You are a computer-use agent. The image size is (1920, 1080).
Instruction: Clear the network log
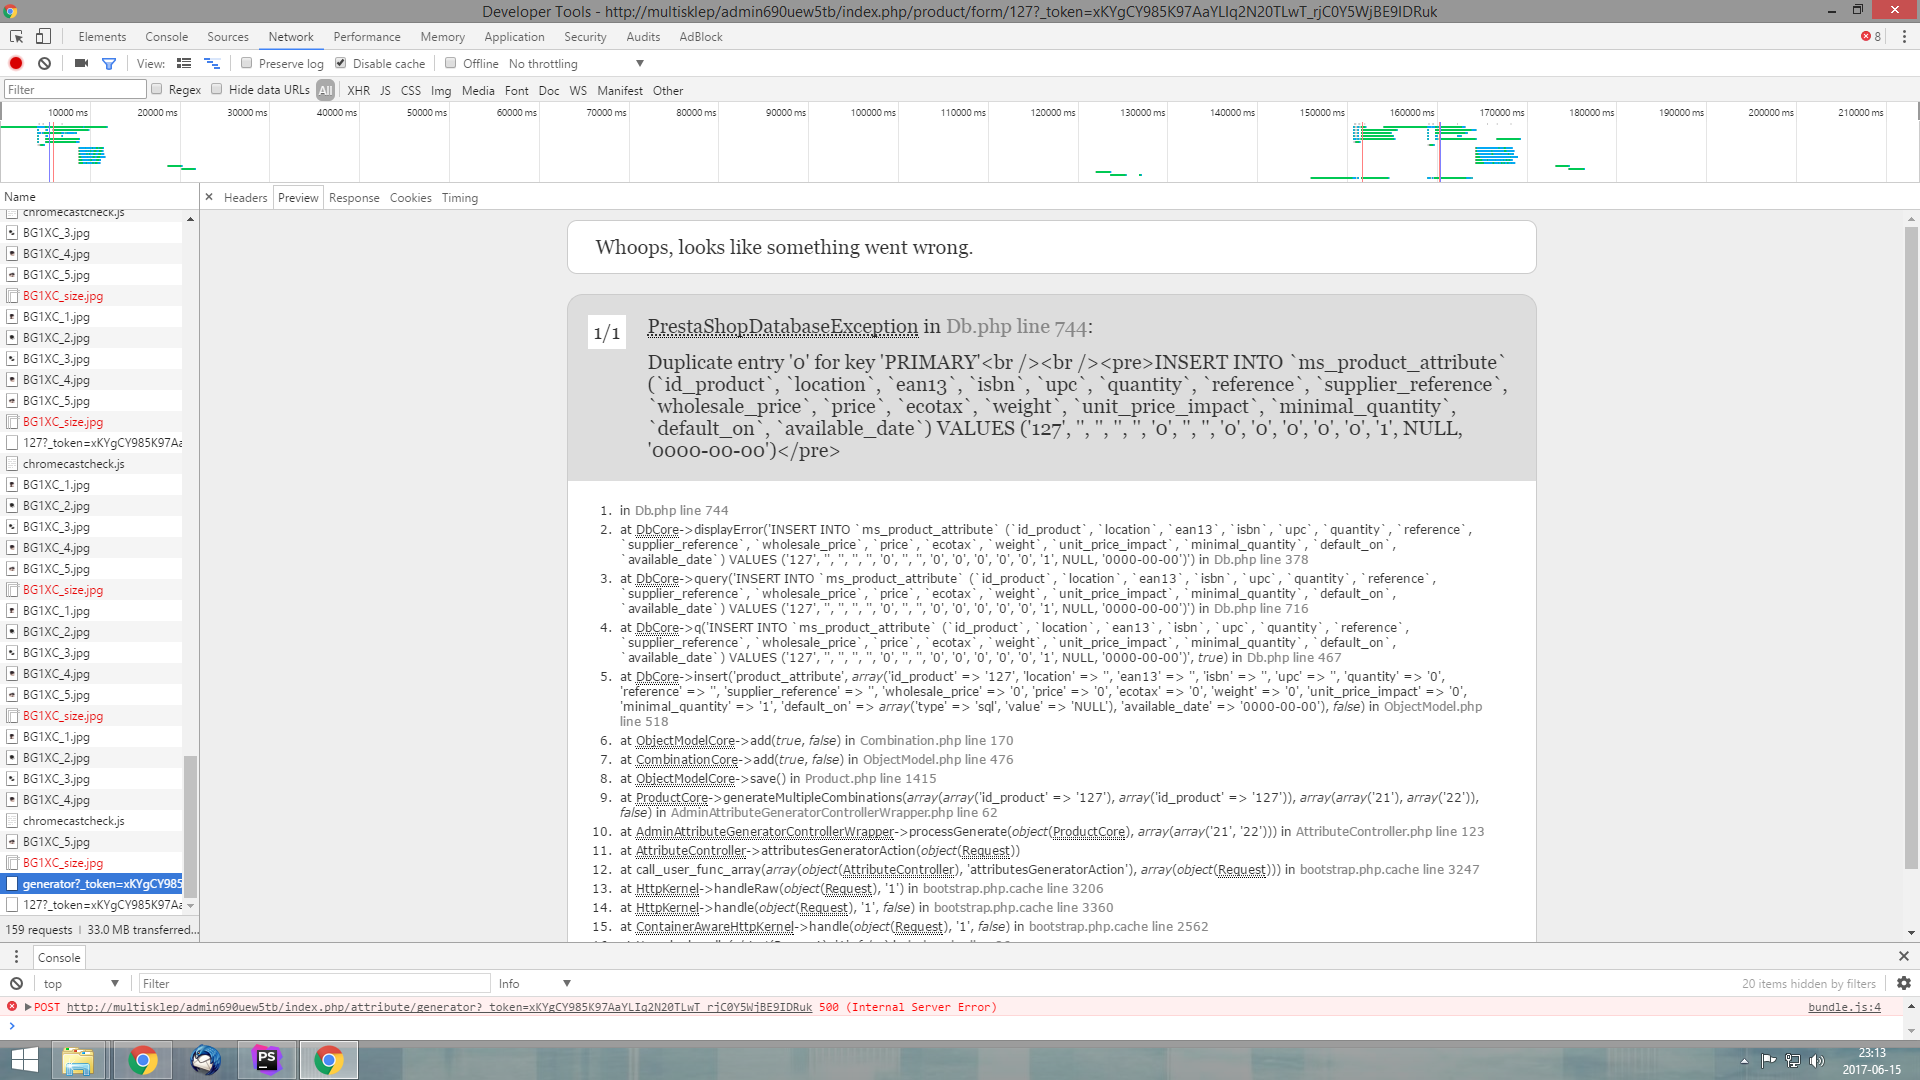(44, 64)
